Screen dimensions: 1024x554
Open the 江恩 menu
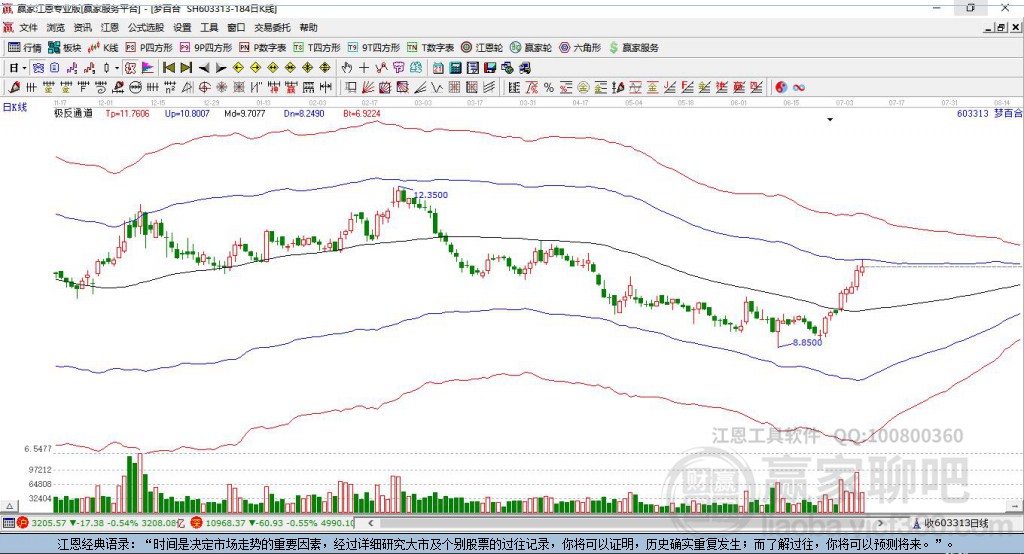coord(110,27)
